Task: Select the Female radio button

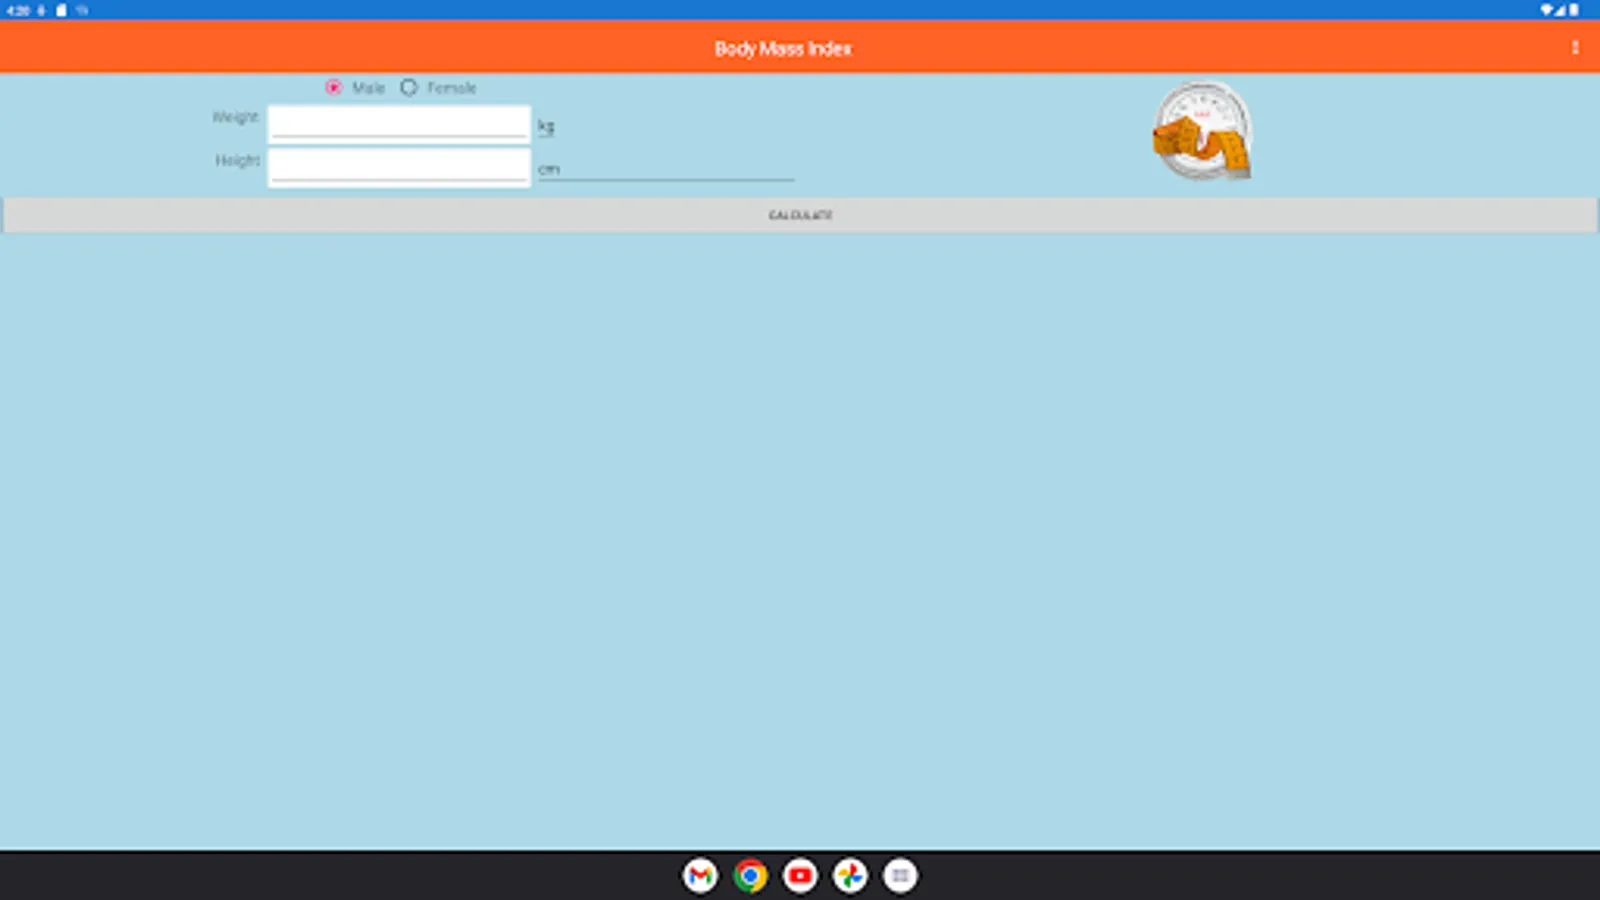Action: coord(409,87)
